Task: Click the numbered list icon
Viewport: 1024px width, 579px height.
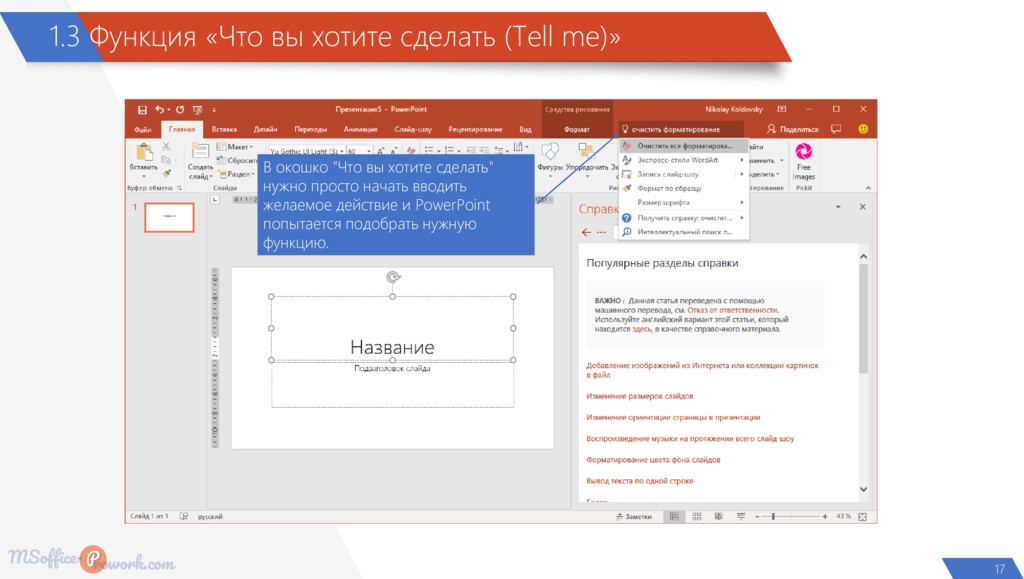Action: (x=451, y=151)
